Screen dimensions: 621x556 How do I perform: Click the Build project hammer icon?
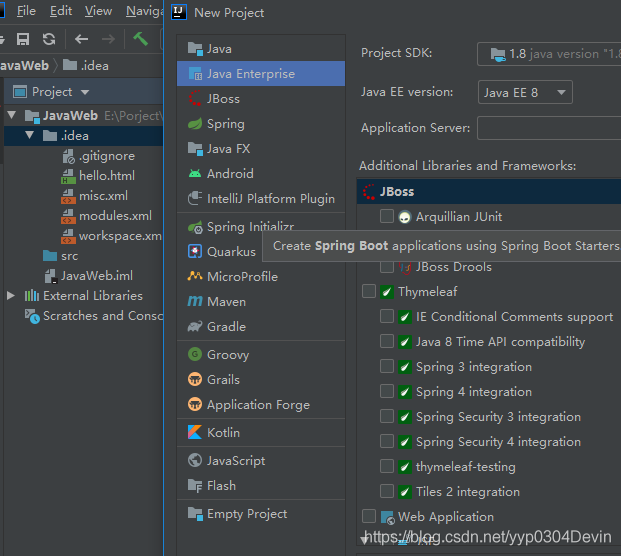(x=141, y=39)
